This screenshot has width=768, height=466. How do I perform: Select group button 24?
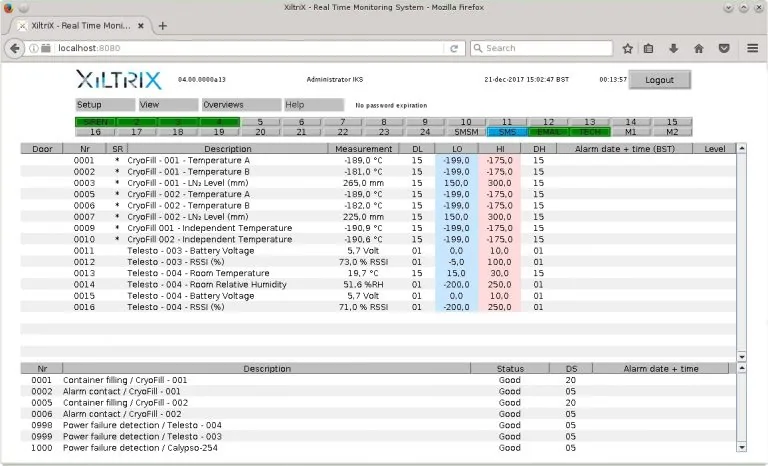click(x=425, y=132)
